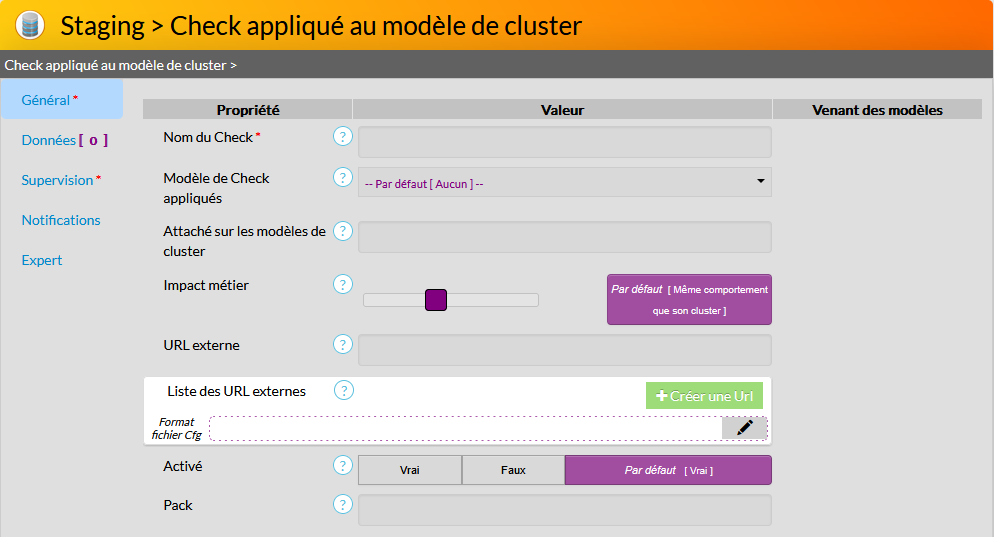This screenshot has width=994, height=537.
Task: Set Activé to Faux
Action: click(x=513, y=470)
